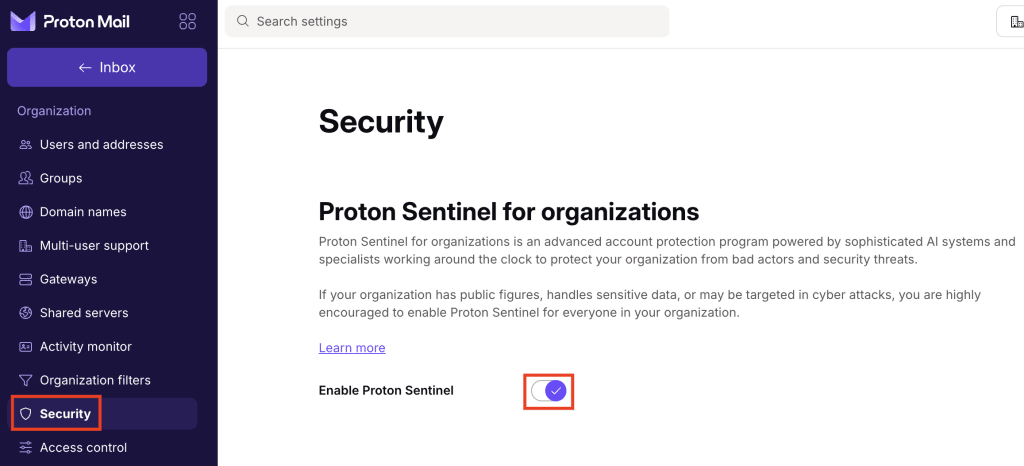Open Multi-user support settings
This screenshot has height=466, width=1024.
pyautogui.click(x=94, y=246)
